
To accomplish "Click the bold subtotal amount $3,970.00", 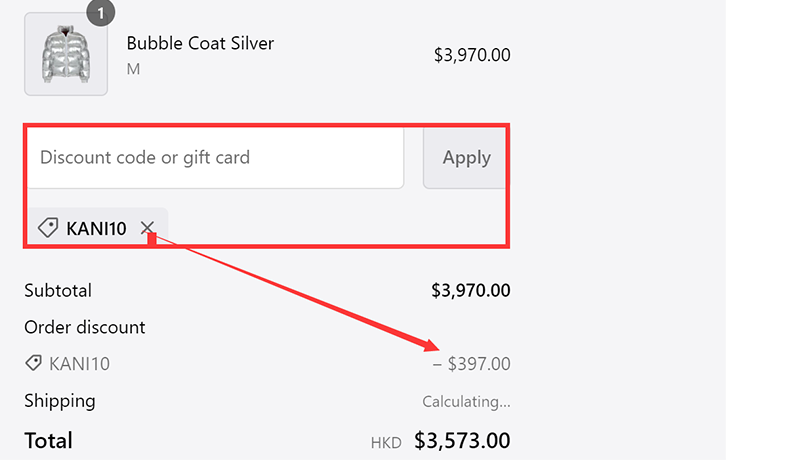I will (471, 291).
